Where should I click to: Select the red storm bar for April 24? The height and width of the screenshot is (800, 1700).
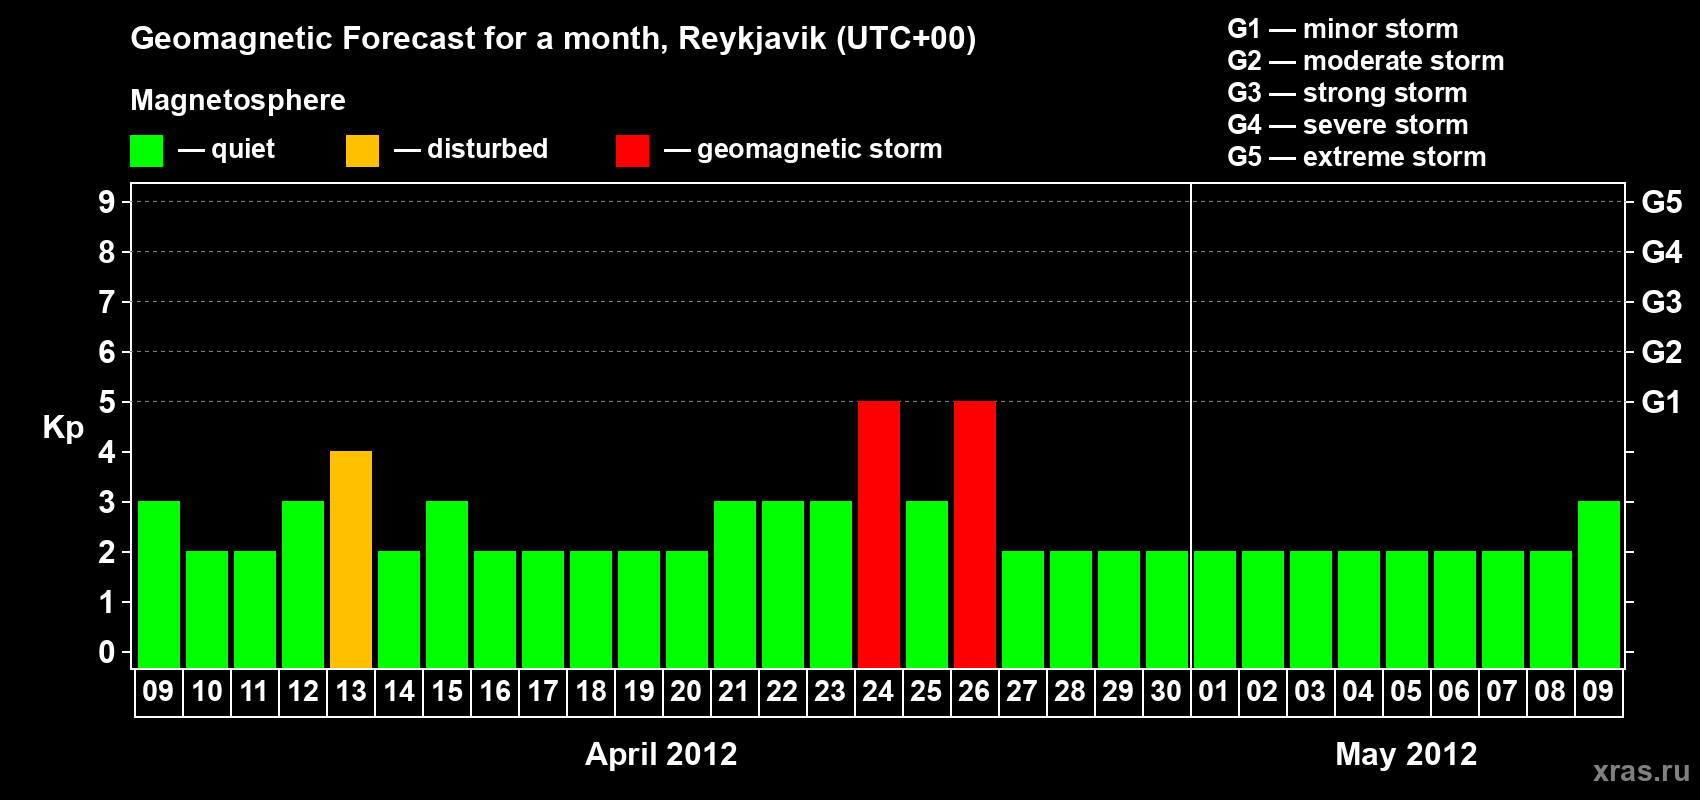879,534
